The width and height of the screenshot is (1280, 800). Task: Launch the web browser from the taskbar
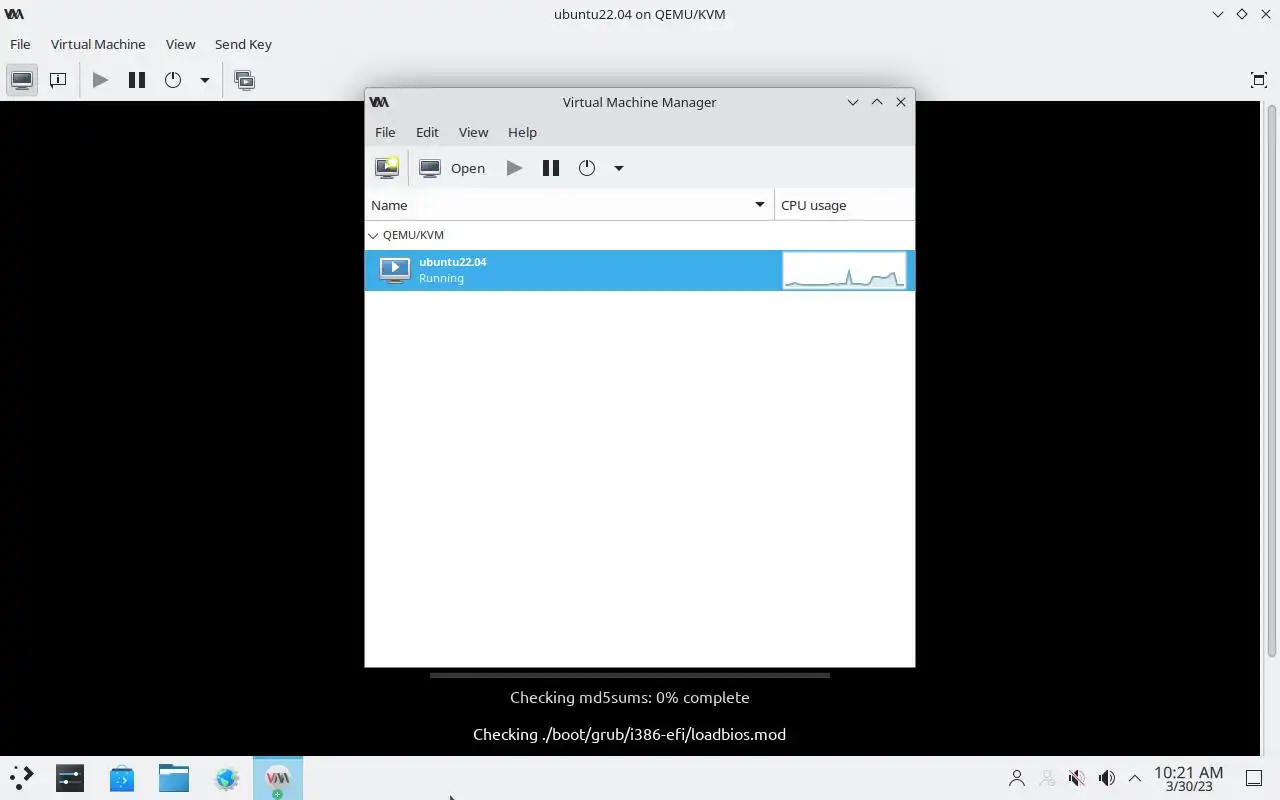[x=226, y=777]
